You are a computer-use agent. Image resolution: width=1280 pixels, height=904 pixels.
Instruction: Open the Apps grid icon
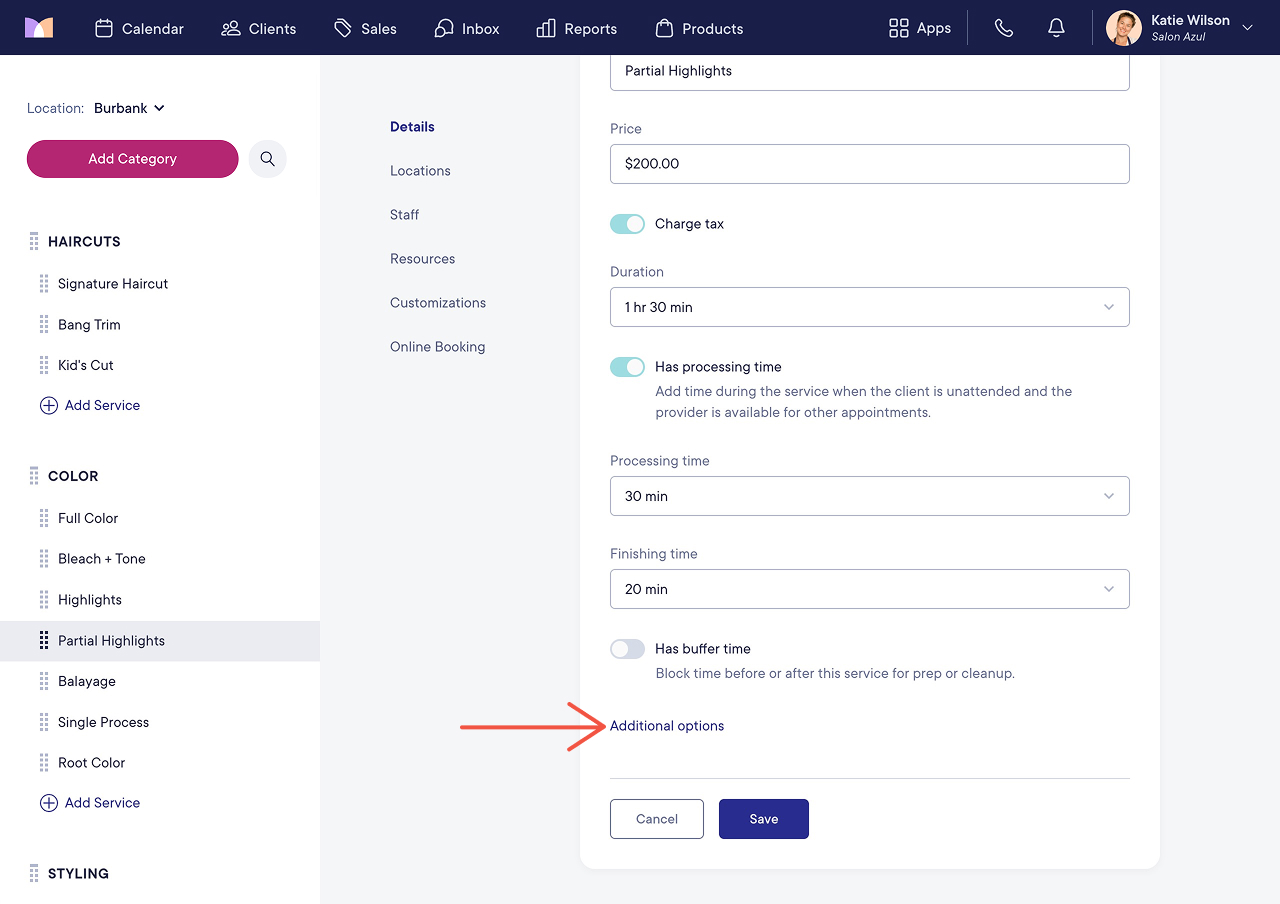[899, 28]
